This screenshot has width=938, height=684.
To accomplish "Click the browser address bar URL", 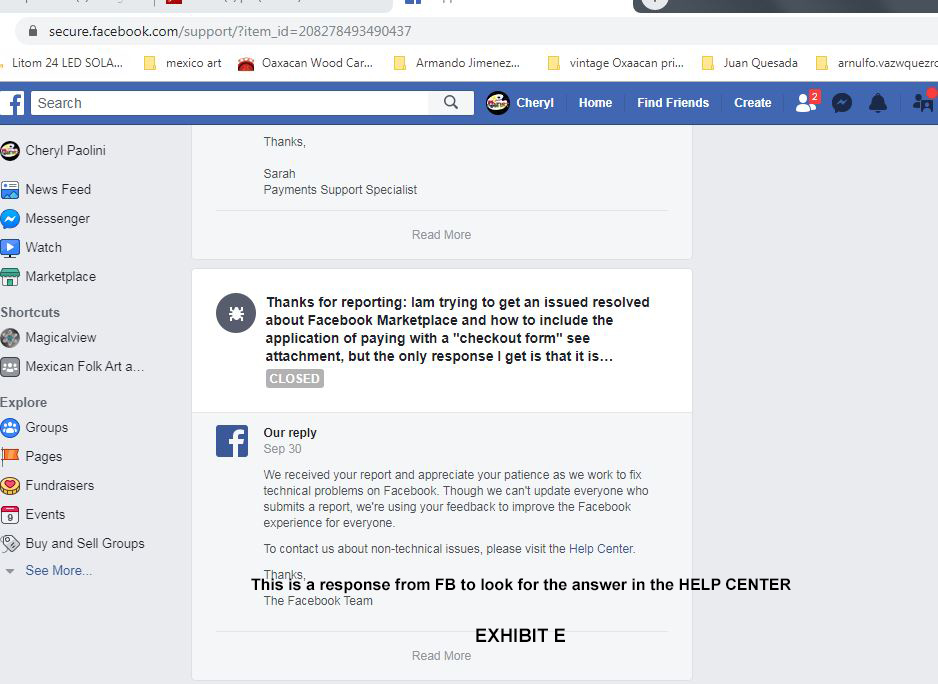I will point(230,31).
